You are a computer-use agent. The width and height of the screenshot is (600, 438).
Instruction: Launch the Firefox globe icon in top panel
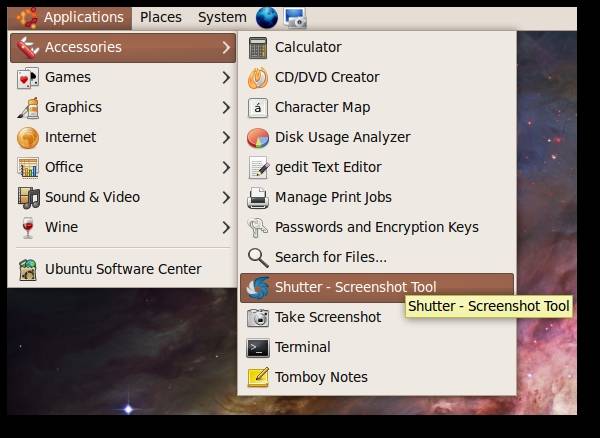click(267, 18)
